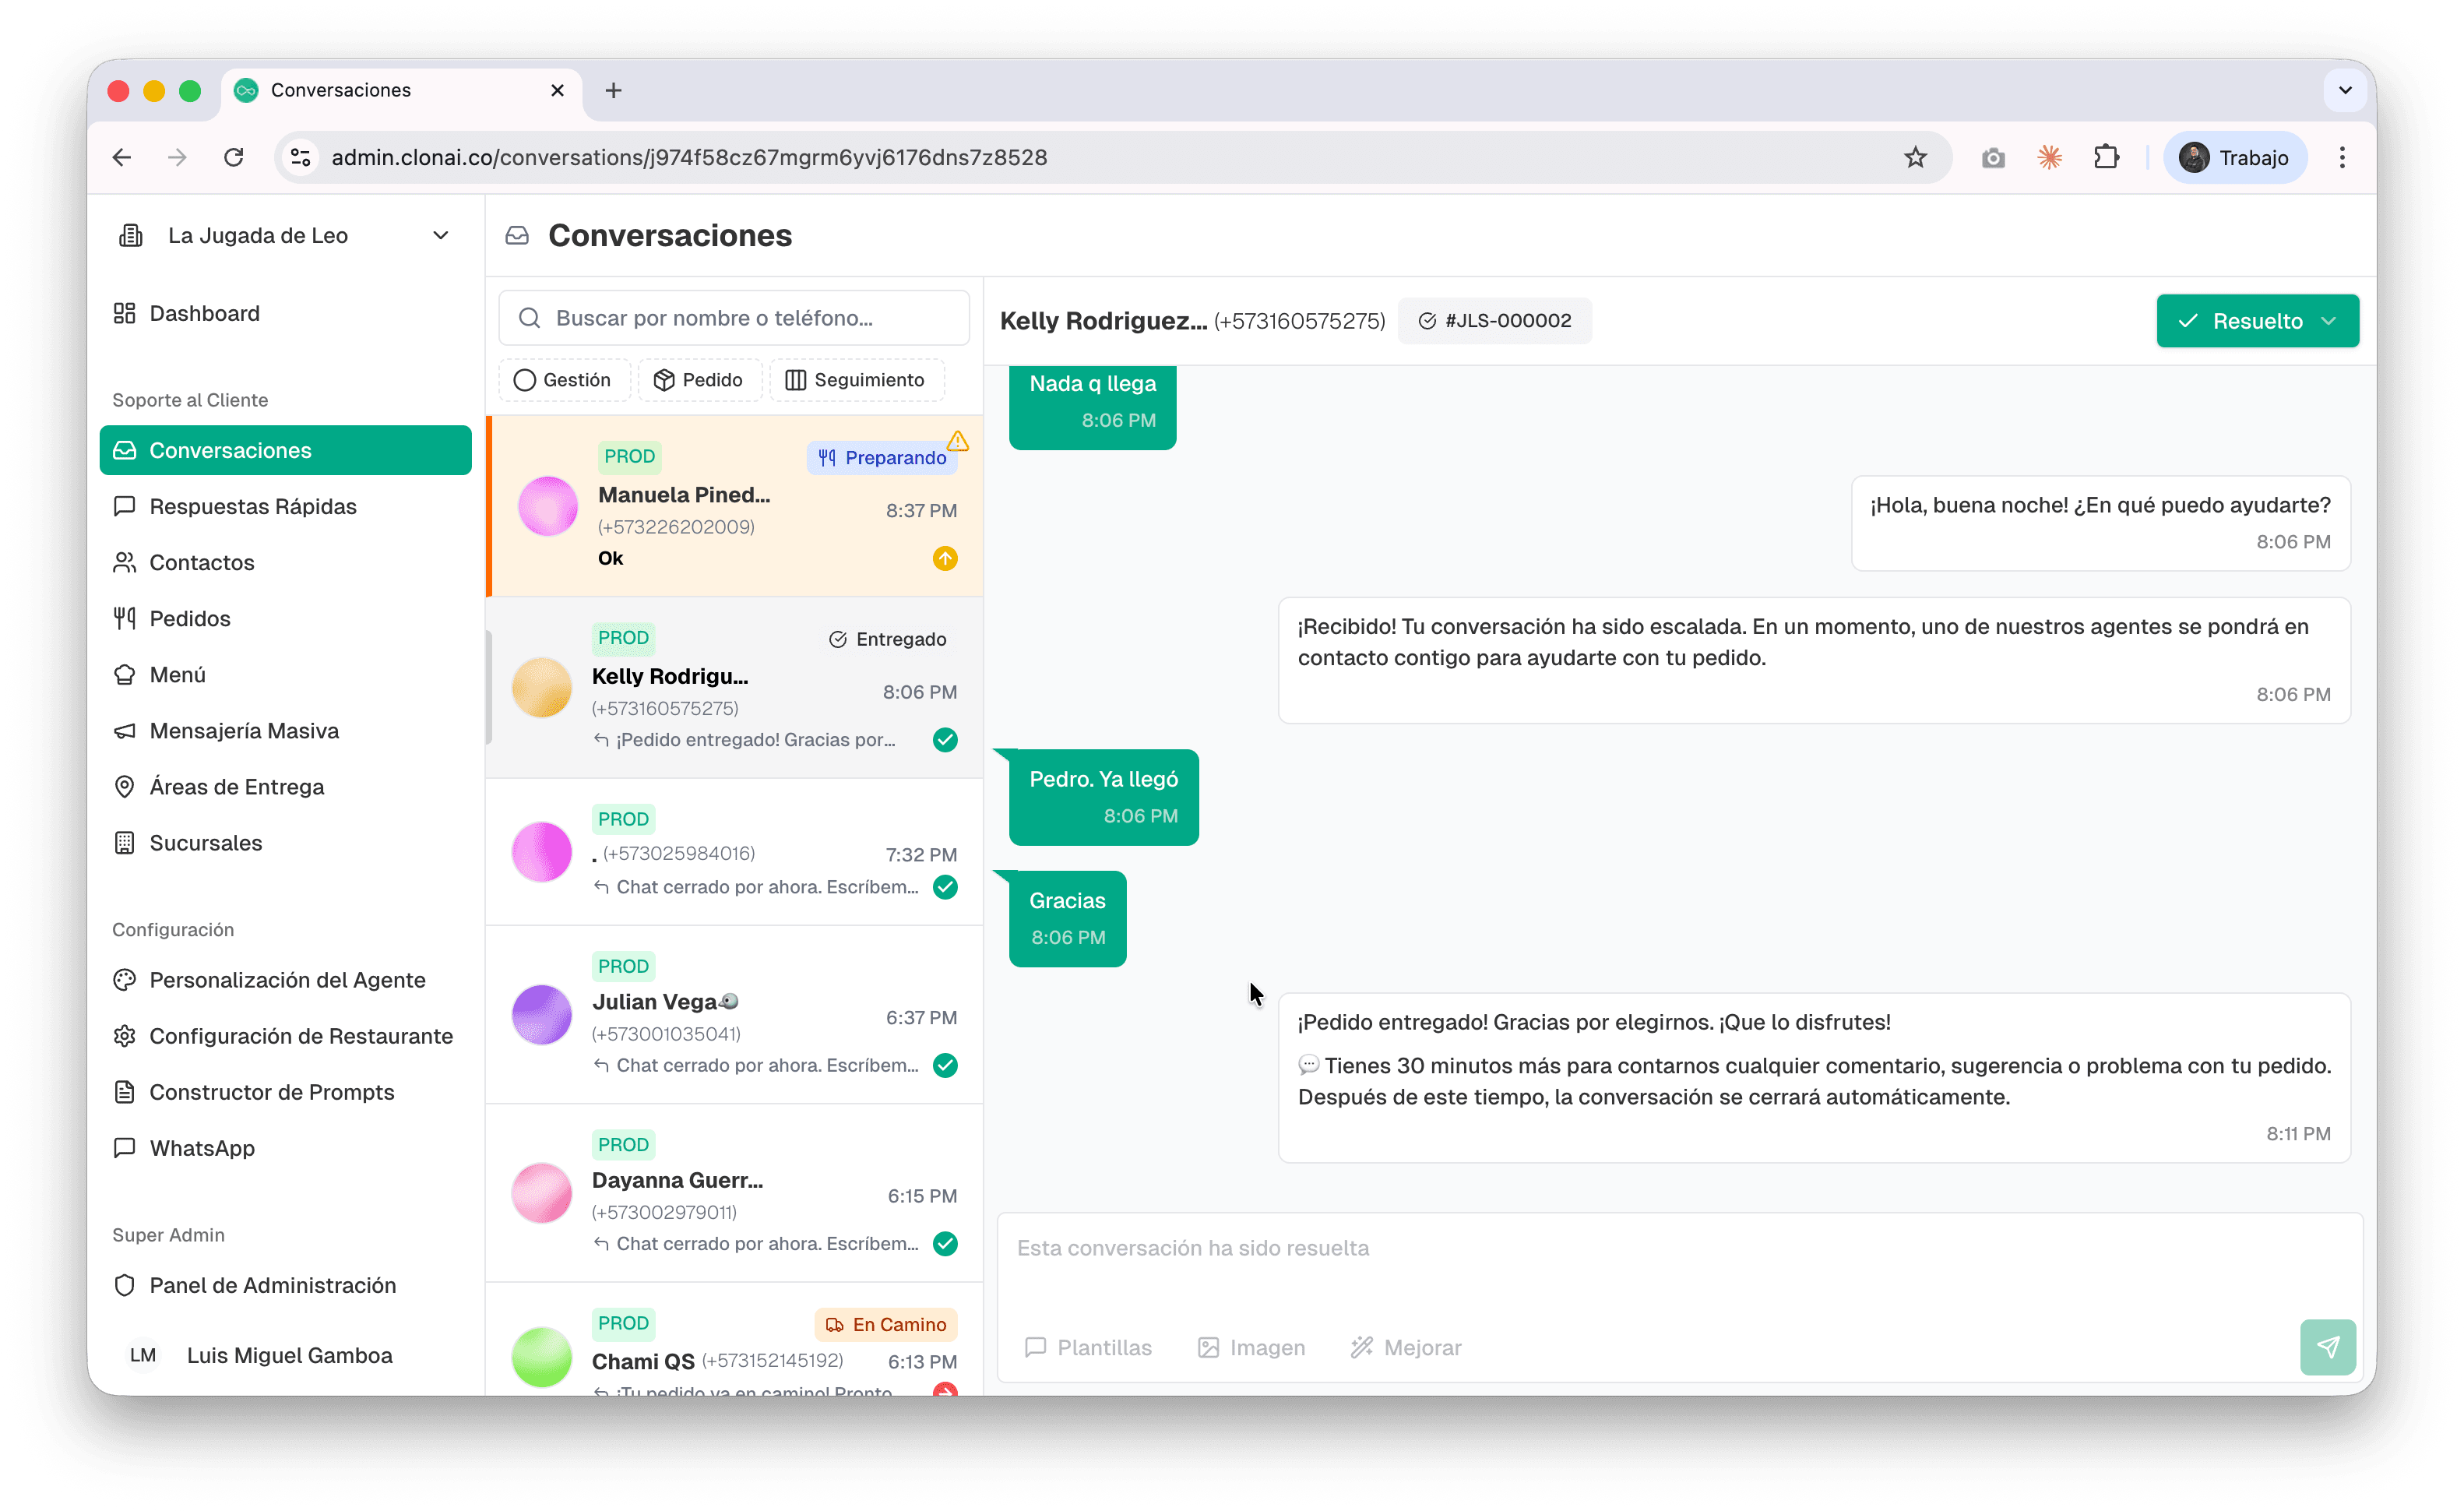Click the orange asterisk extension icon
This screenshot has width=2464, height=1511.
2049,157
